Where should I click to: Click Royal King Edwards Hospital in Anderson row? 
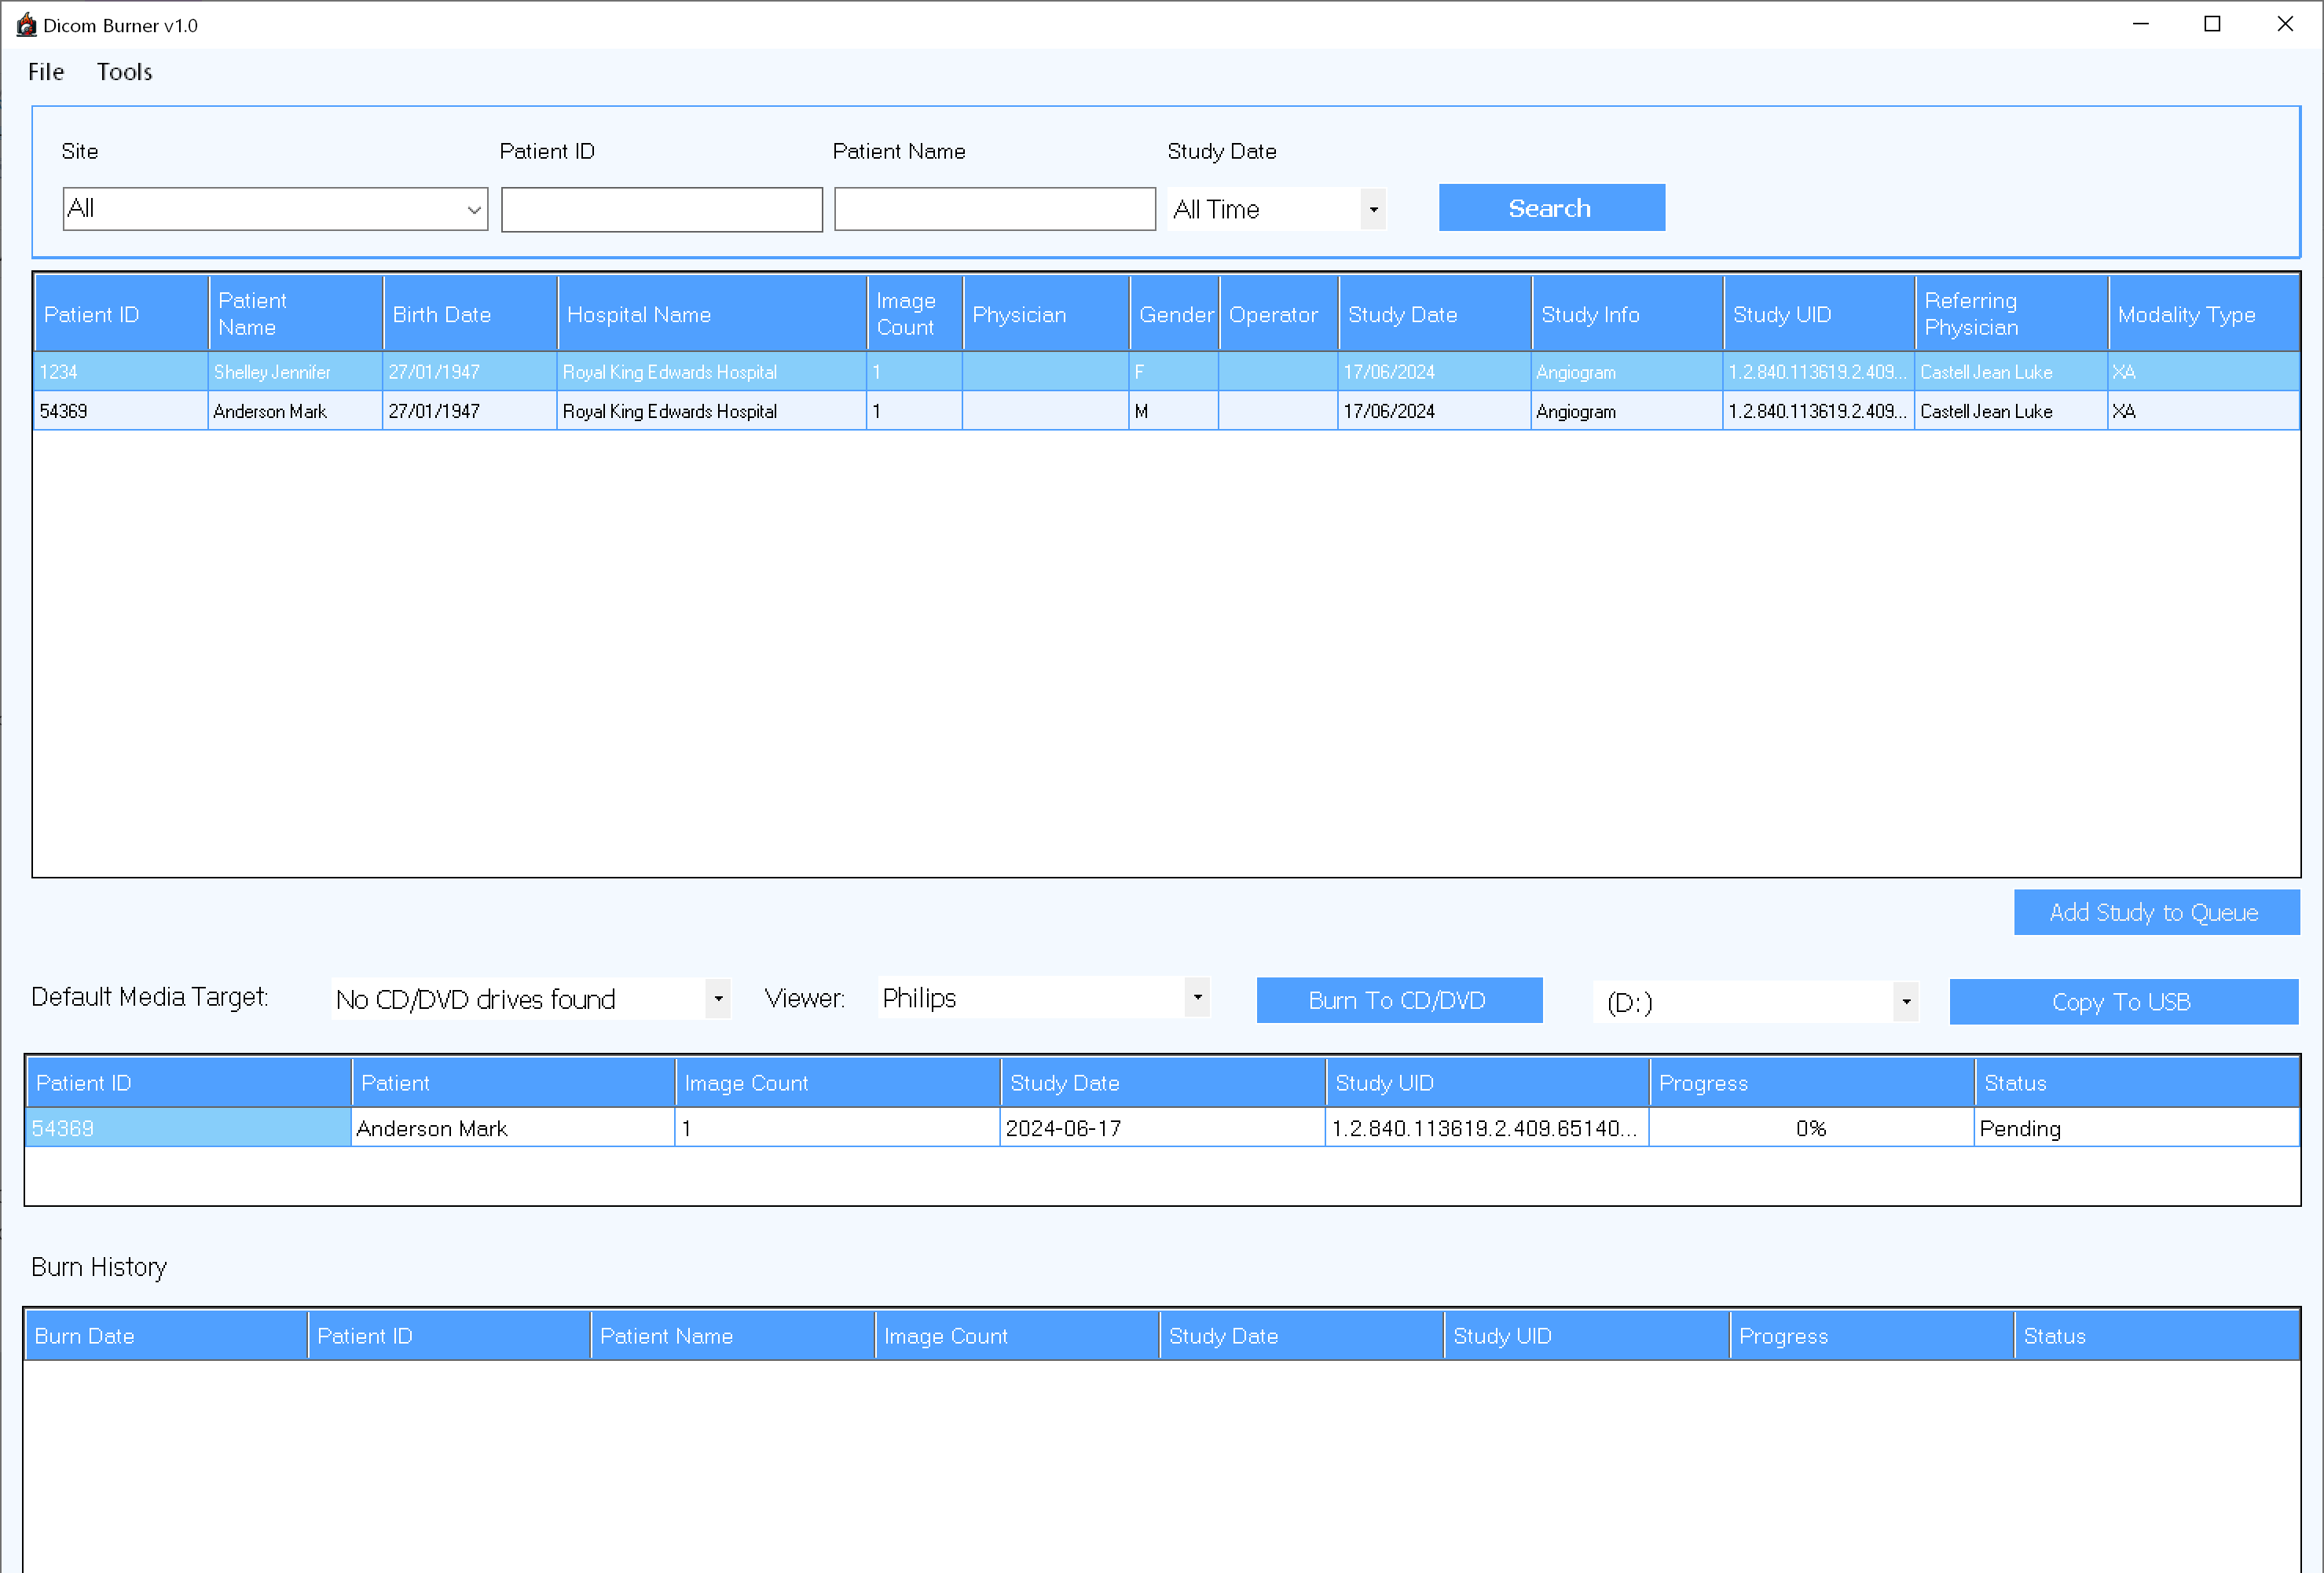(712, 411)
